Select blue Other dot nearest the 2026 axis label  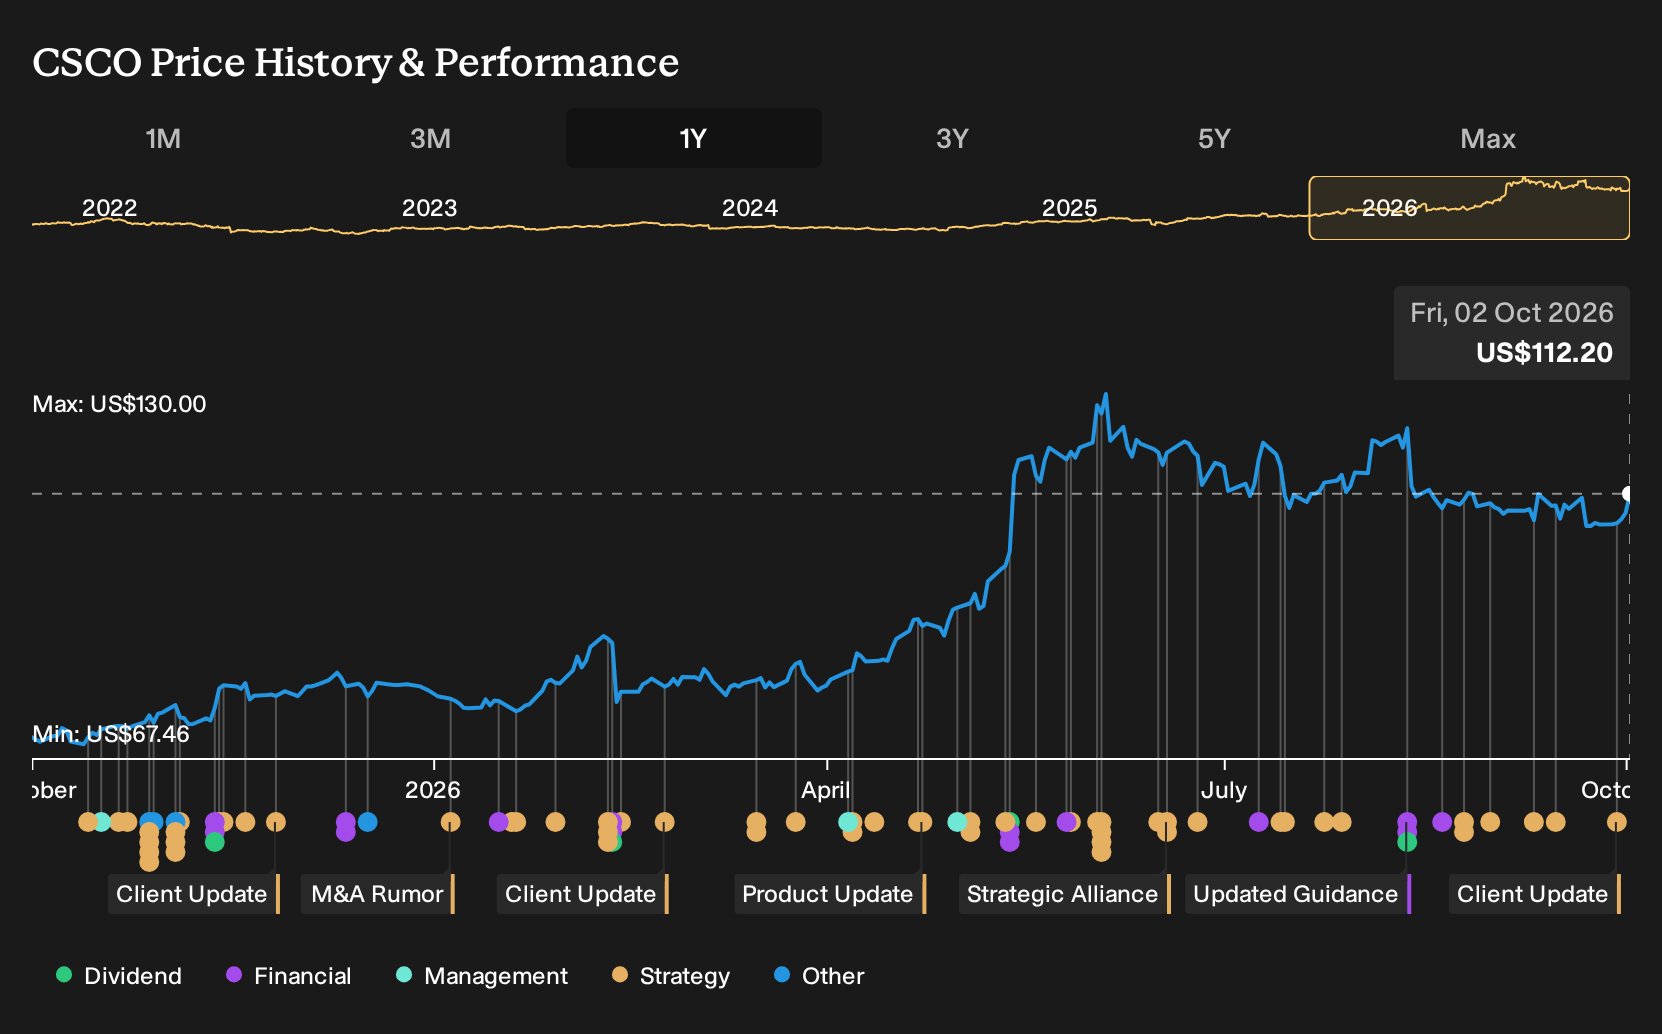point(367,822)
